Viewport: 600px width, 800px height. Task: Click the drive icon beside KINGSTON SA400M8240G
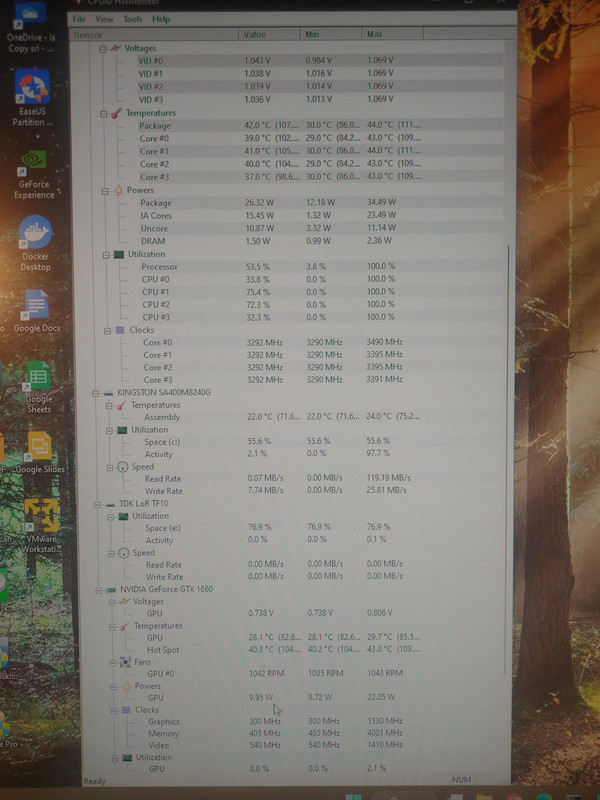[108, 393]
